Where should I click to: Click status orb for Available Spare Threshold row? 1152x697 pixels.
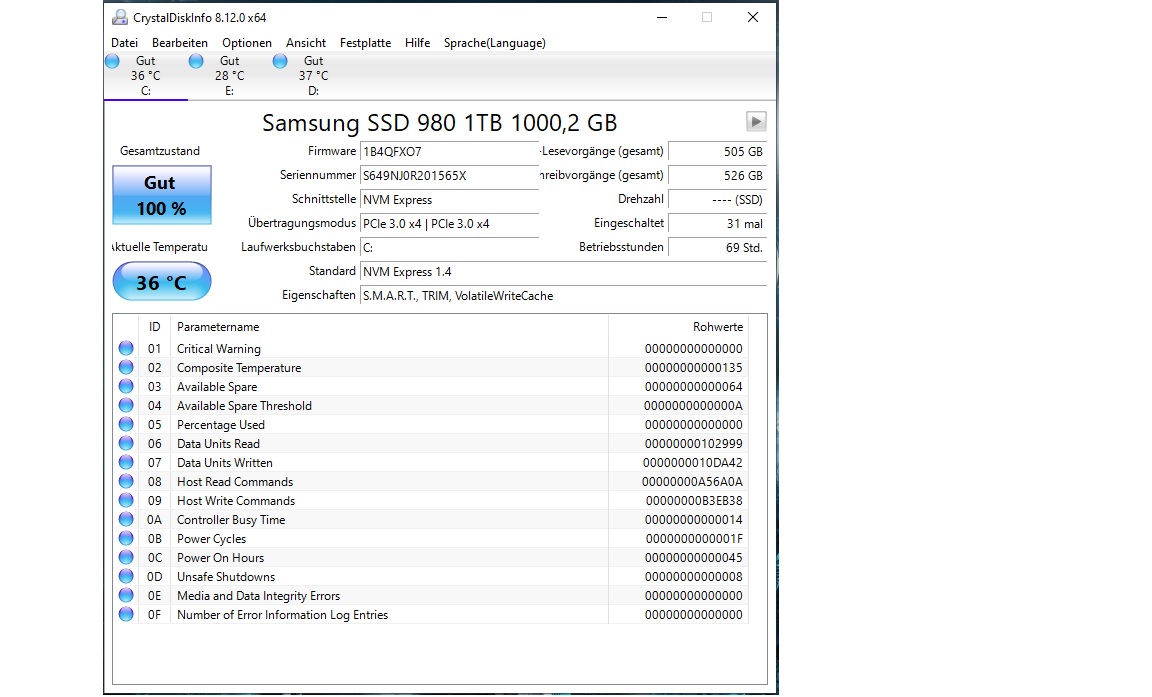pos(126,405)
